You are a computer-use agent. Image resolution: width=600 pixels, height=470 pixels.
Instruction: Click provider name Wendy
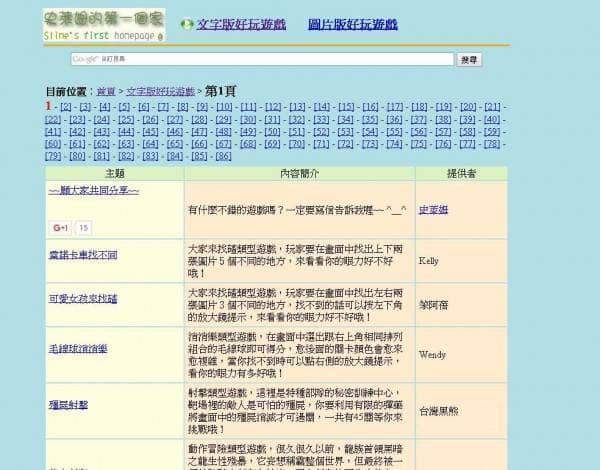pyautogui.click(x=432, y=354)
